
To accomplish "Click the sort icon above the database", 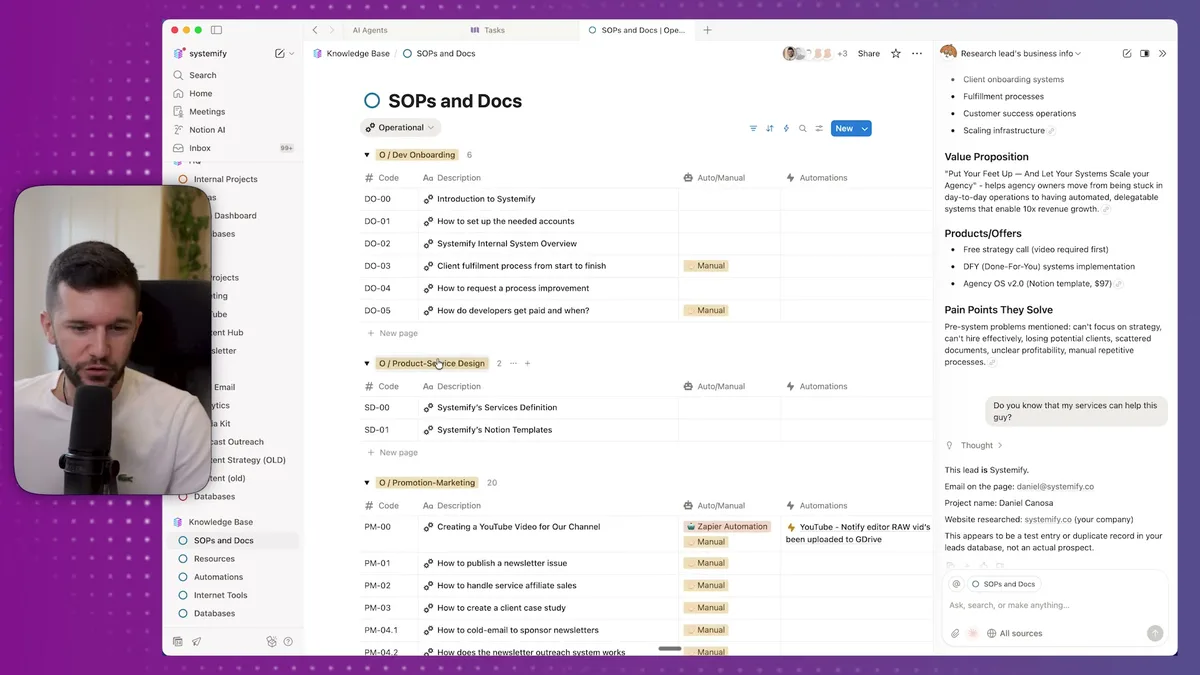I will click(x=770, y=128).
